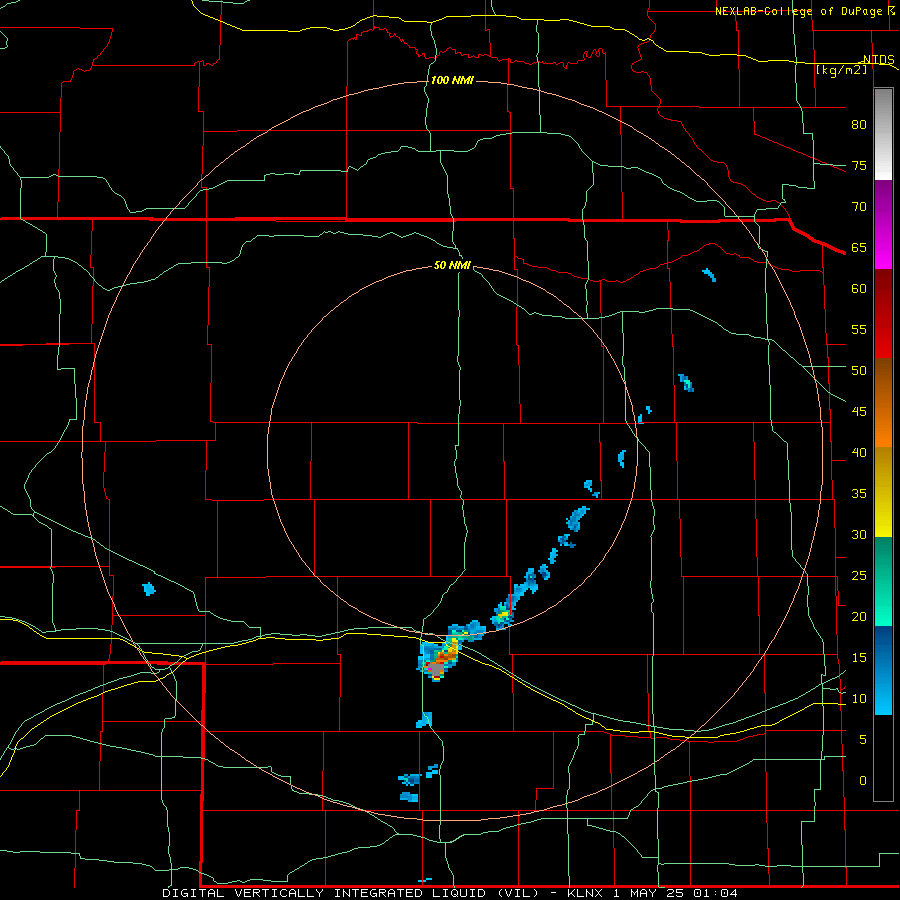Click the 45 value on the VIL scale
Image resolution: width=900 pixels, height=900 pixels.
pos(859,412)
